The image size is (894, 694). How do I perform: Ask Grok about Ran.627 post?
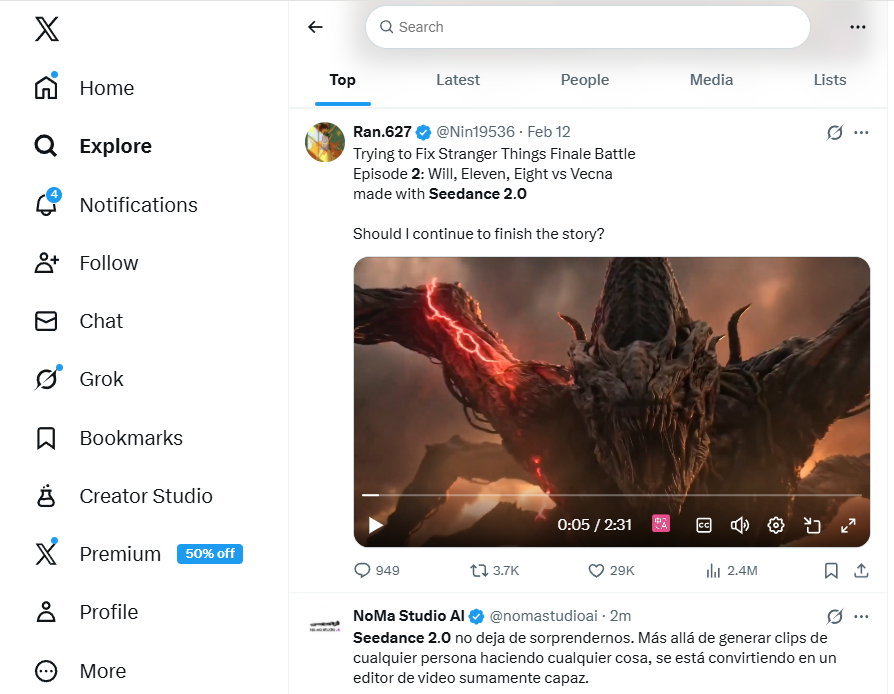coord(835,133)
